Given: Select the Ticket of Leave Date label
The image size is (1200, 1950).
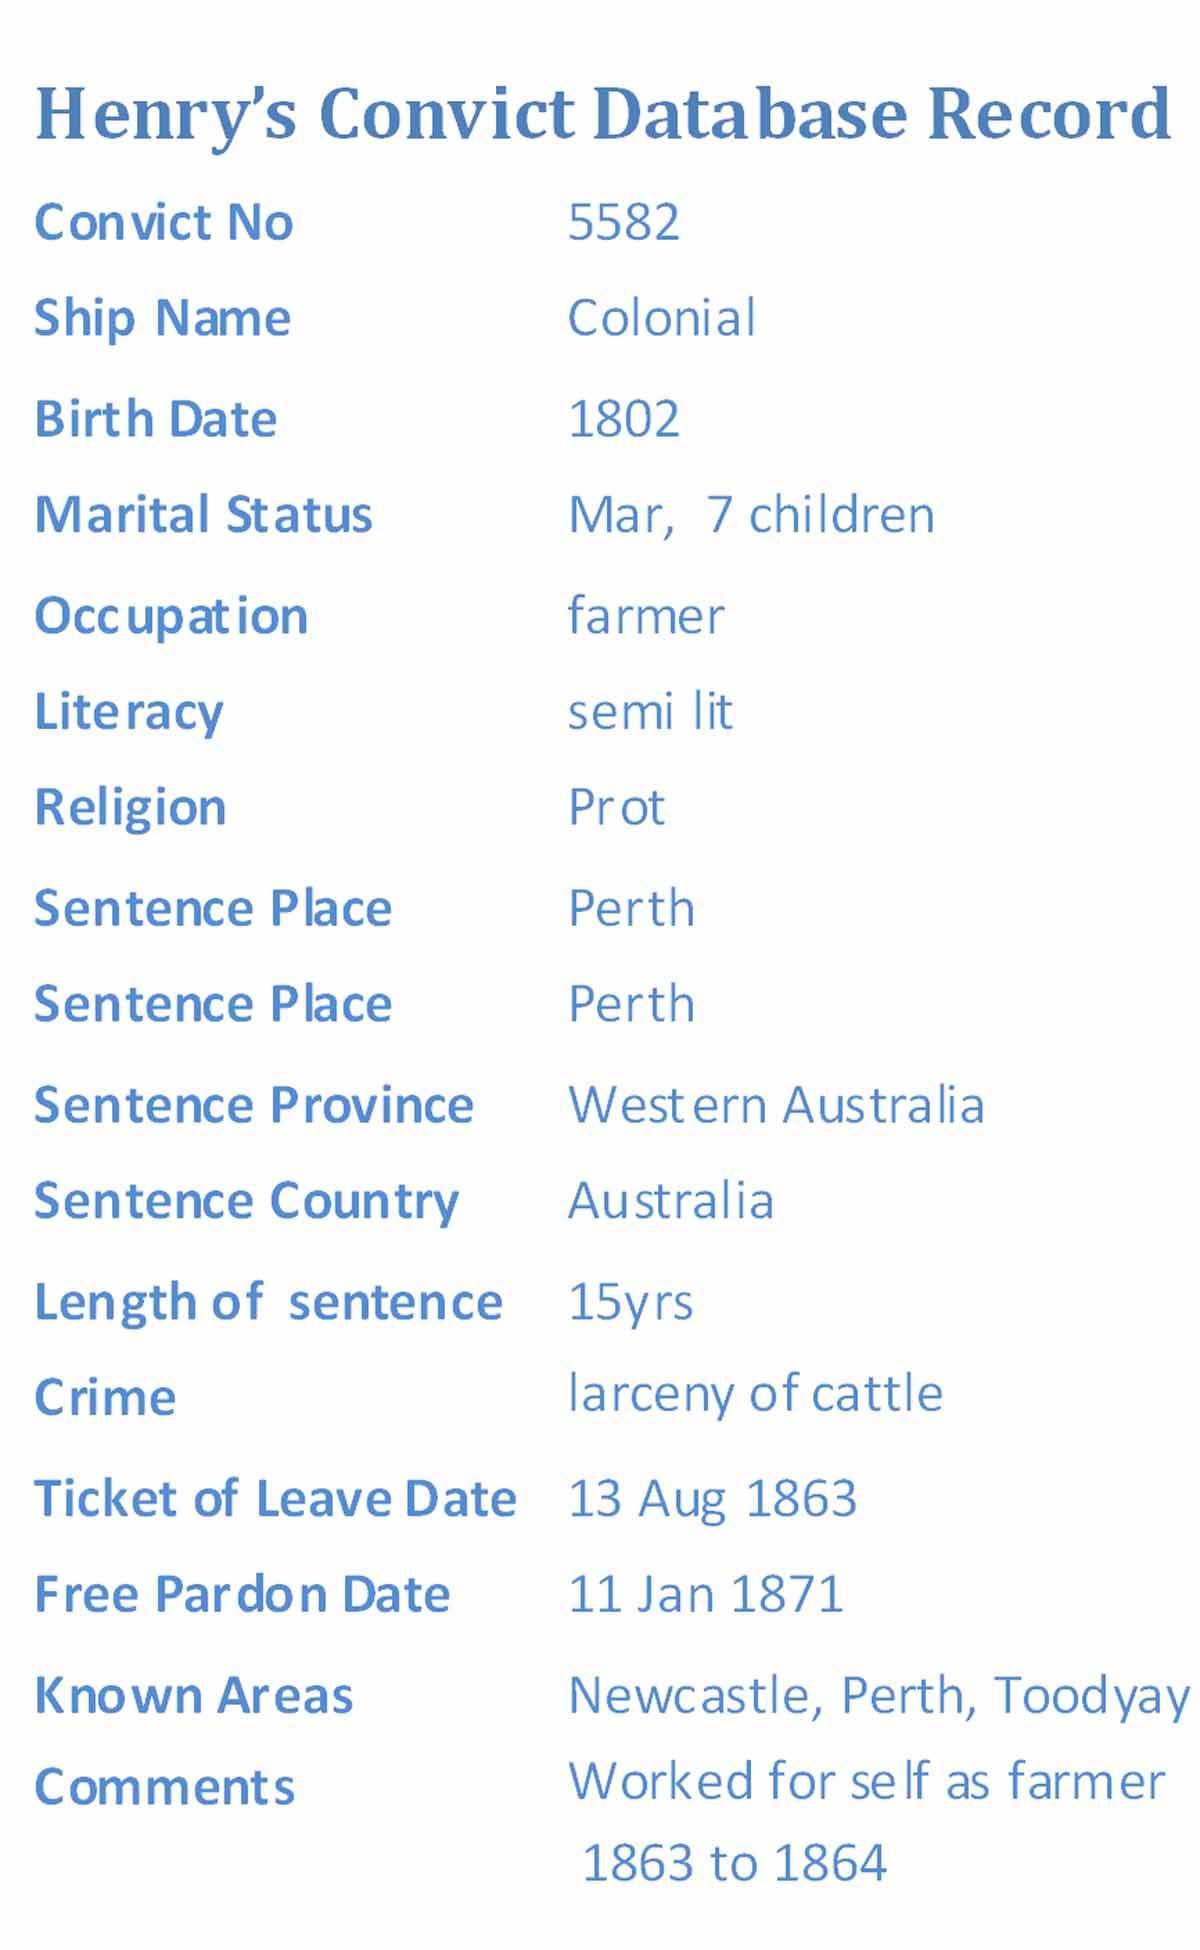Looking at the screenshot, I should [x=275, y=1499].
